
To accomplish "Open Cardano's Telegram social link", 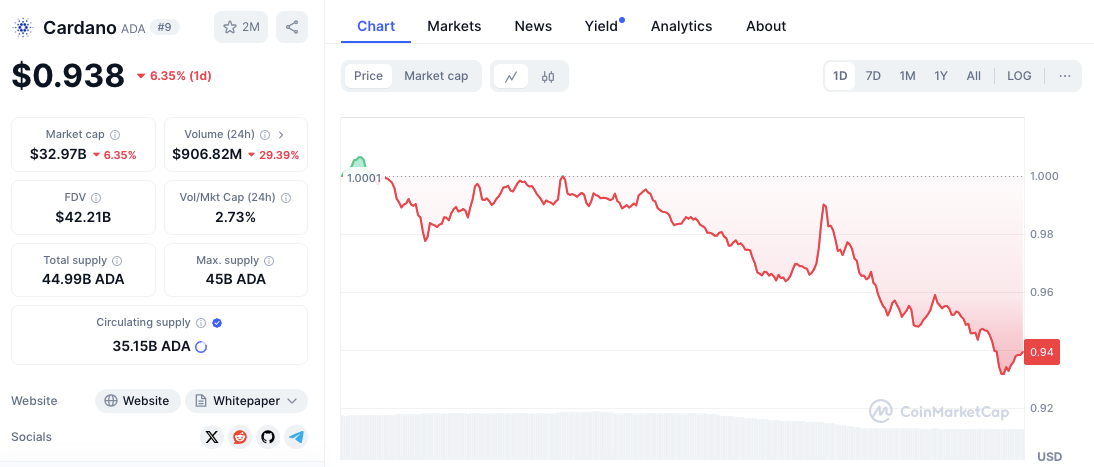I will pyautogui.click(x=295, y=437).
